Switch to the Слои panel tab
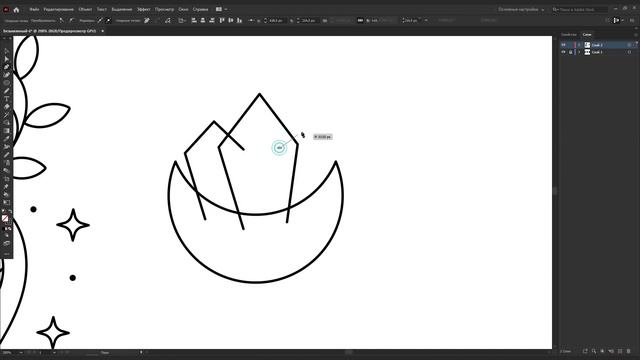 click(x=587, y=35)
